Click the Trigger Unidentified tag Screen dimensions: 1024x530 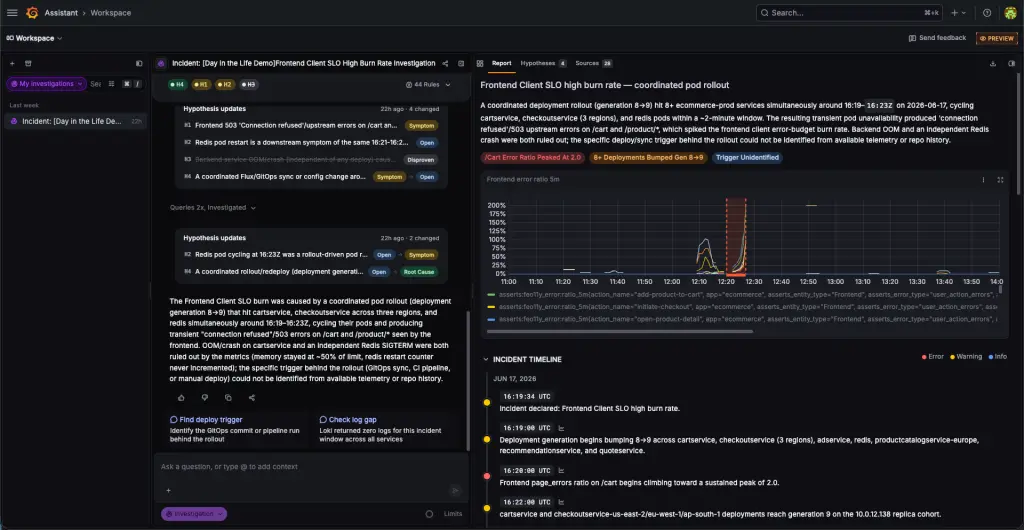747,157
